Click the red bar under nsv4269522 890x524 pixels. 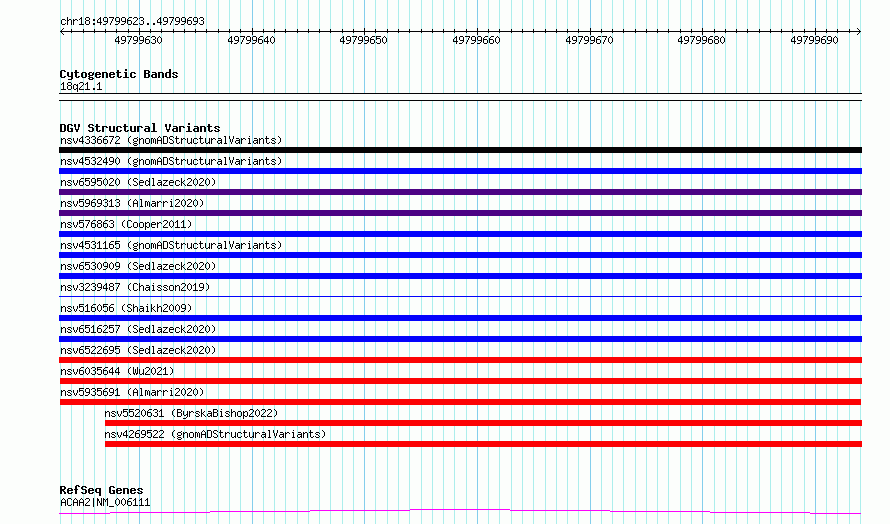[483, 444]
